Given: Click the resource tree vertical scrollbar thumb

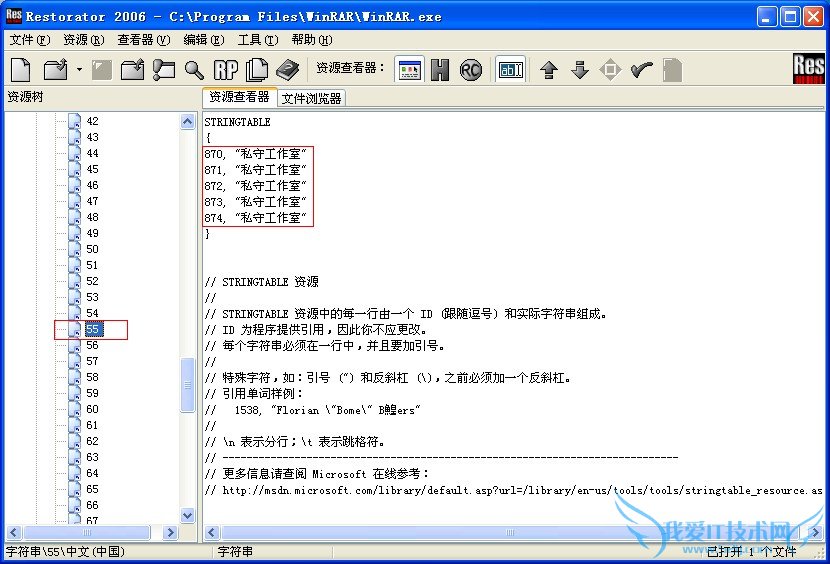Looking at the screenshot, I should coord(187,385).
